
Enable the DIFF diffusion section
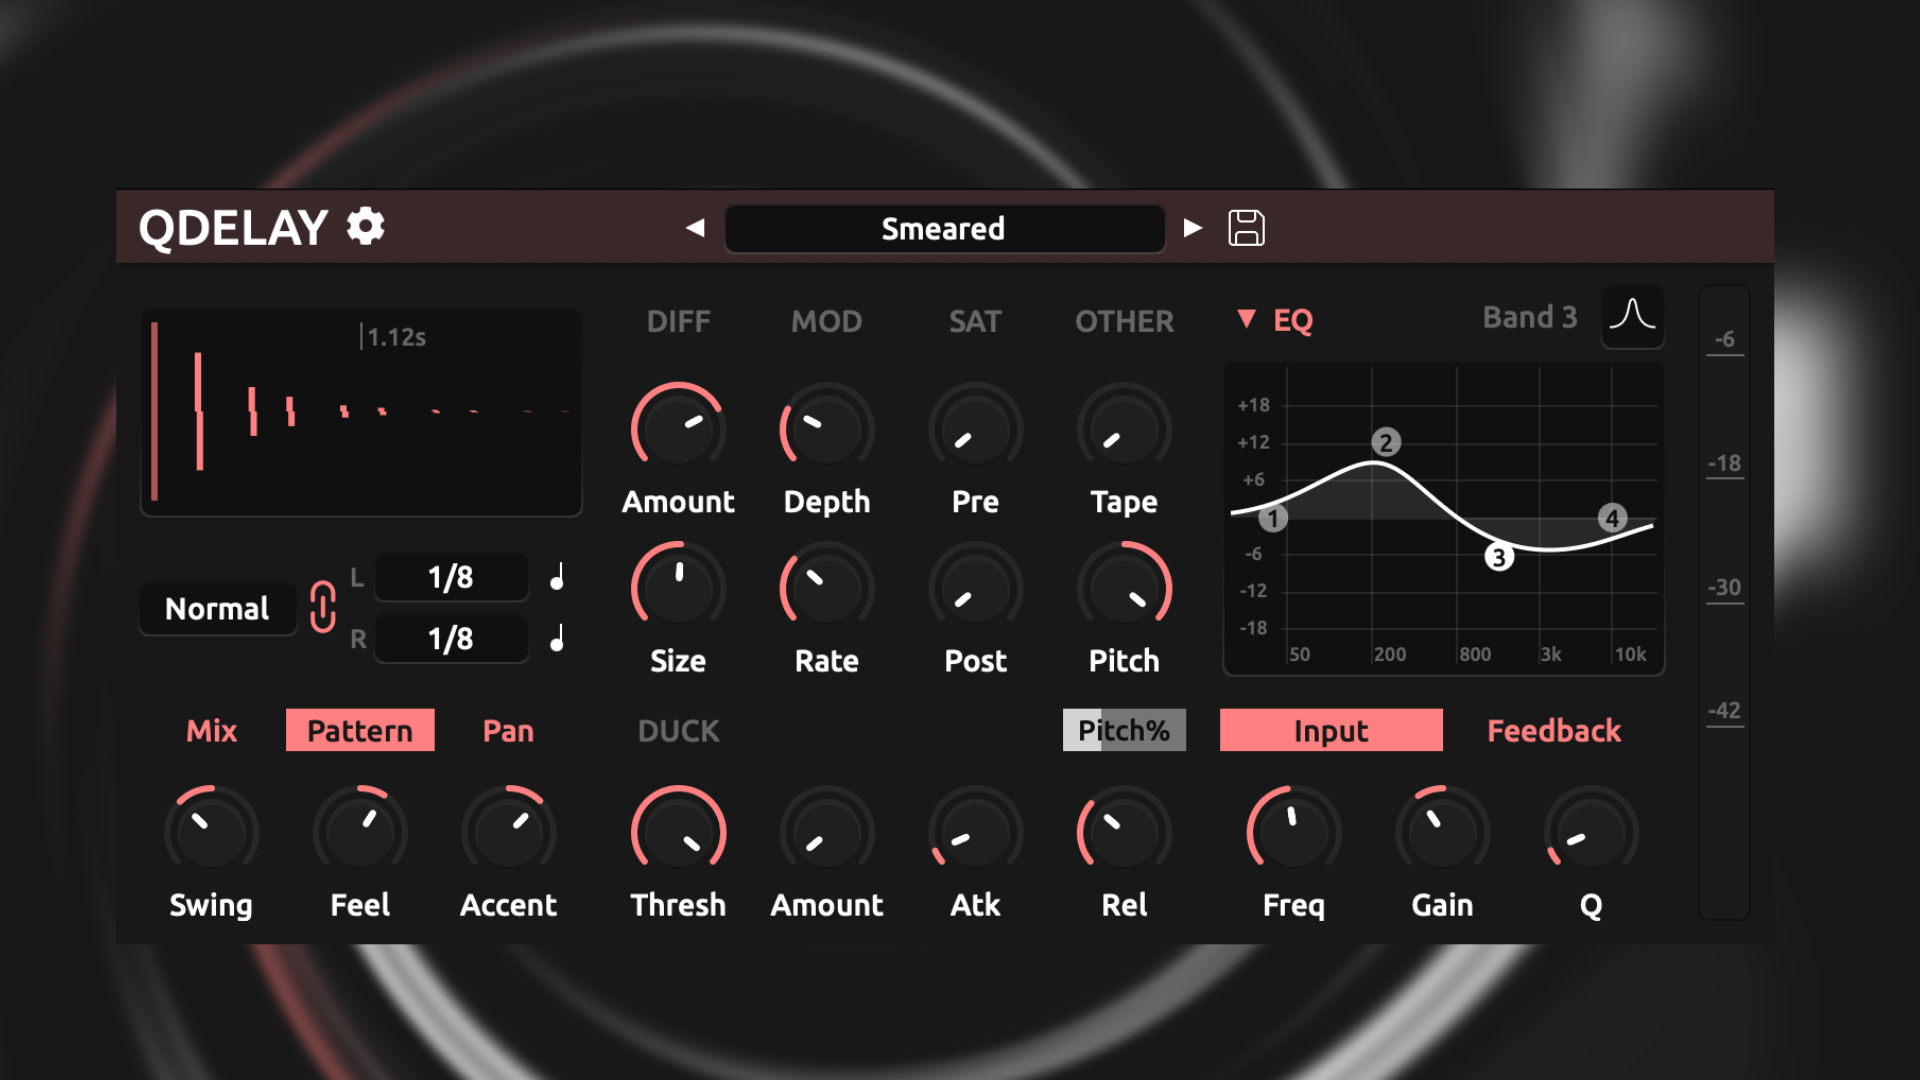[x=678, y=321]
